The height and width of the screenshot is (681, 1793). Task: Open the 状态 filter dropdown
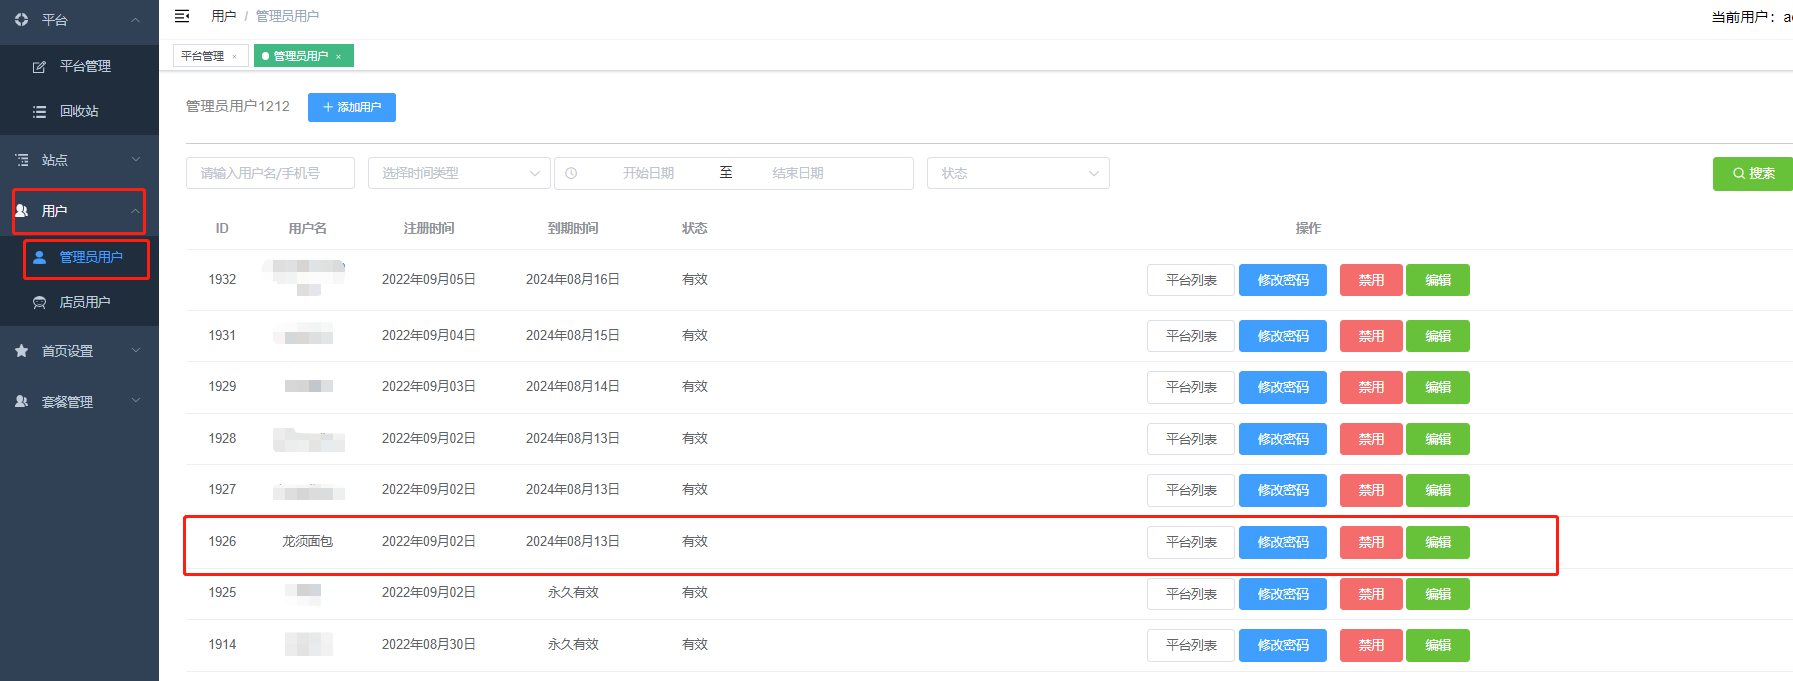click(x=1017, y=173)
